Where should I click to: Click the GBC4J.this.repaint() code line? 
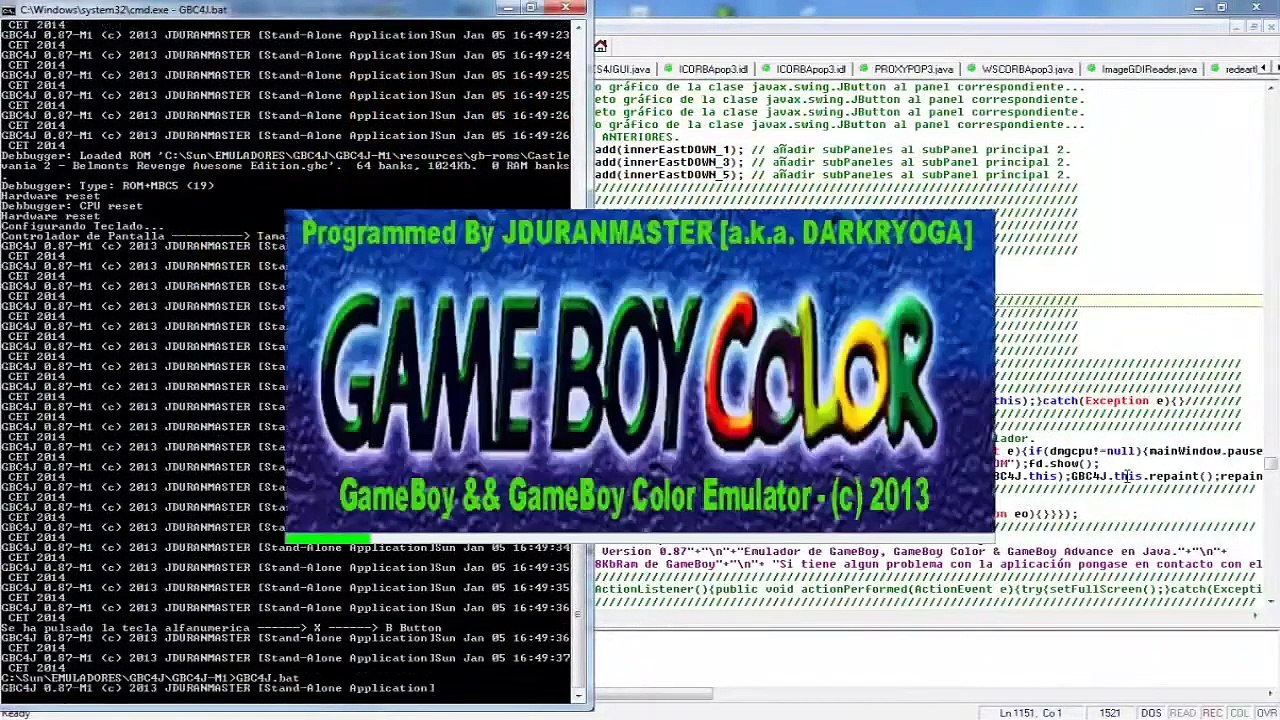pyautogui.click(x=1128, y=476)
